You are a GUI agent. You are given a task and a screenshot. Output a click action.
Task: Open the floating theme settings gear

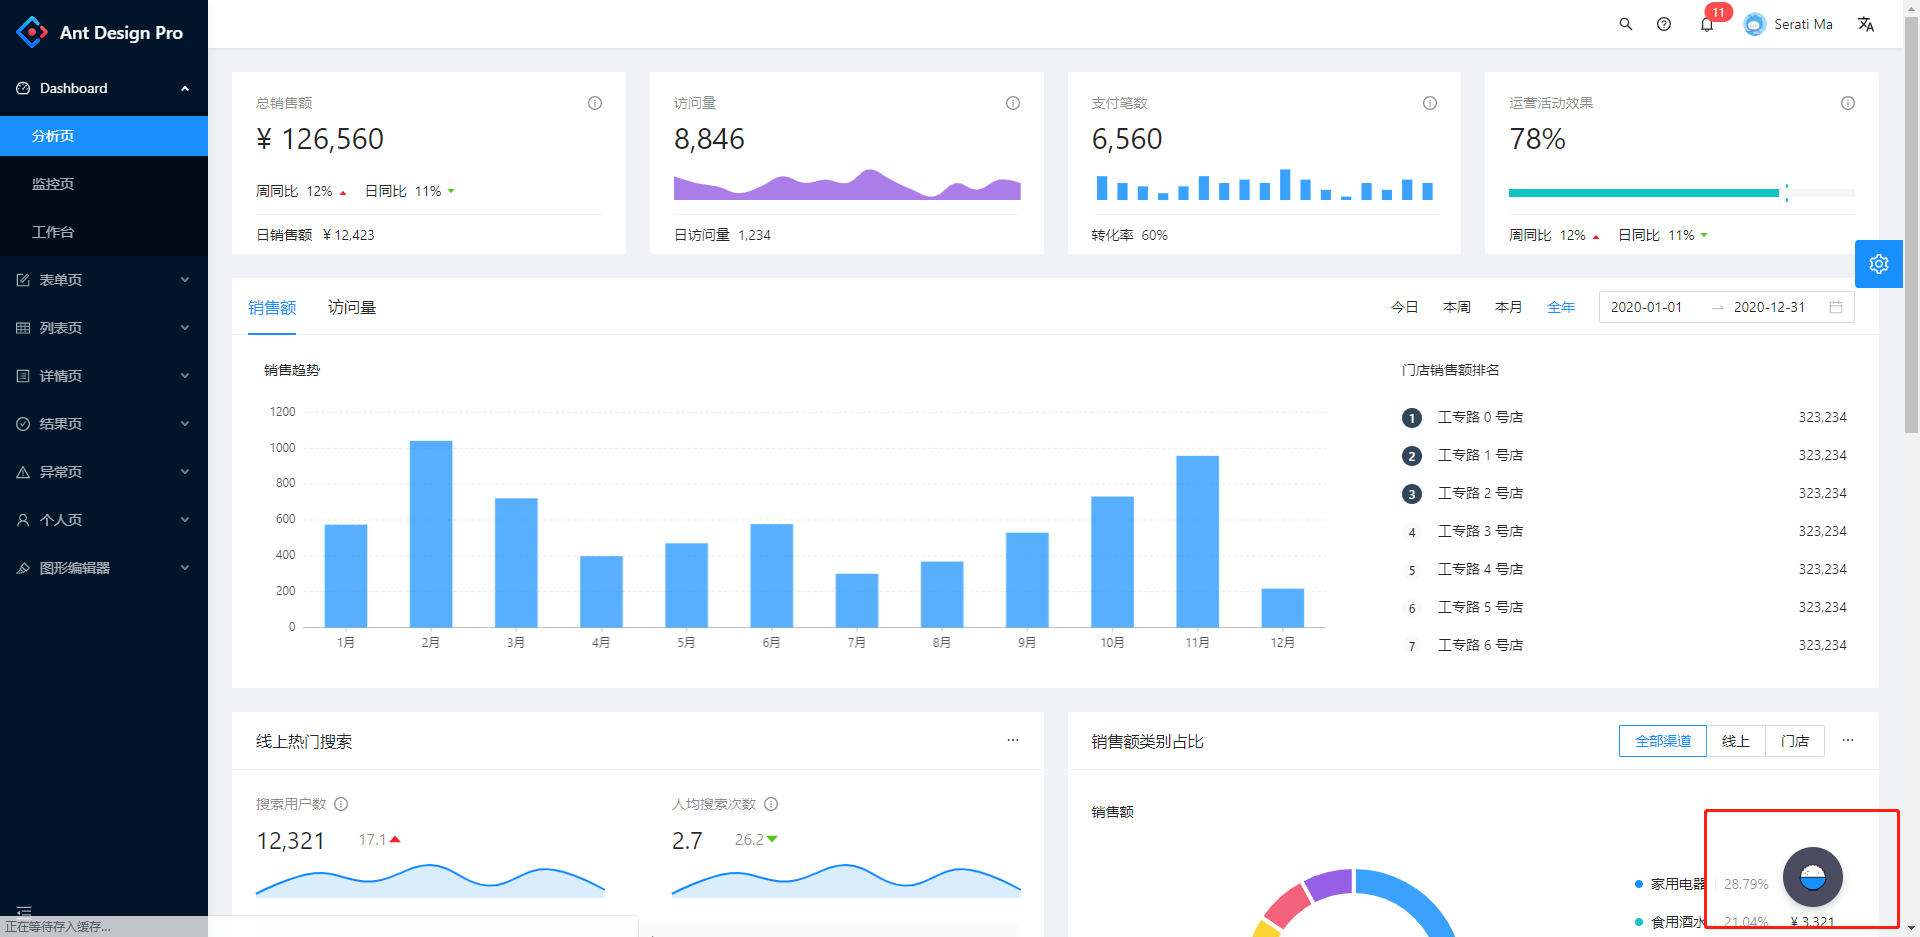1879,264
